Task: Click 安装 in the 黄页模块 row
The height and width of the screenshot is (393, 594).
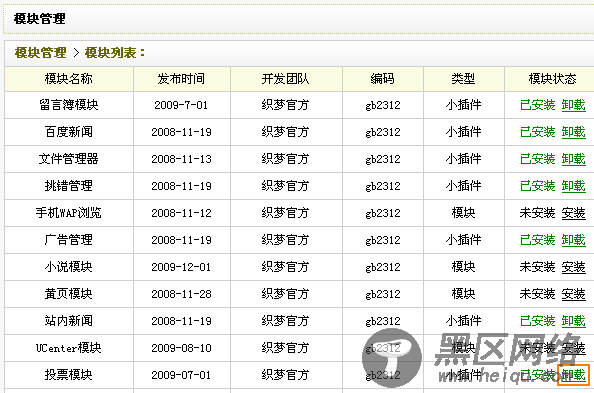Action: pos(573,294)
